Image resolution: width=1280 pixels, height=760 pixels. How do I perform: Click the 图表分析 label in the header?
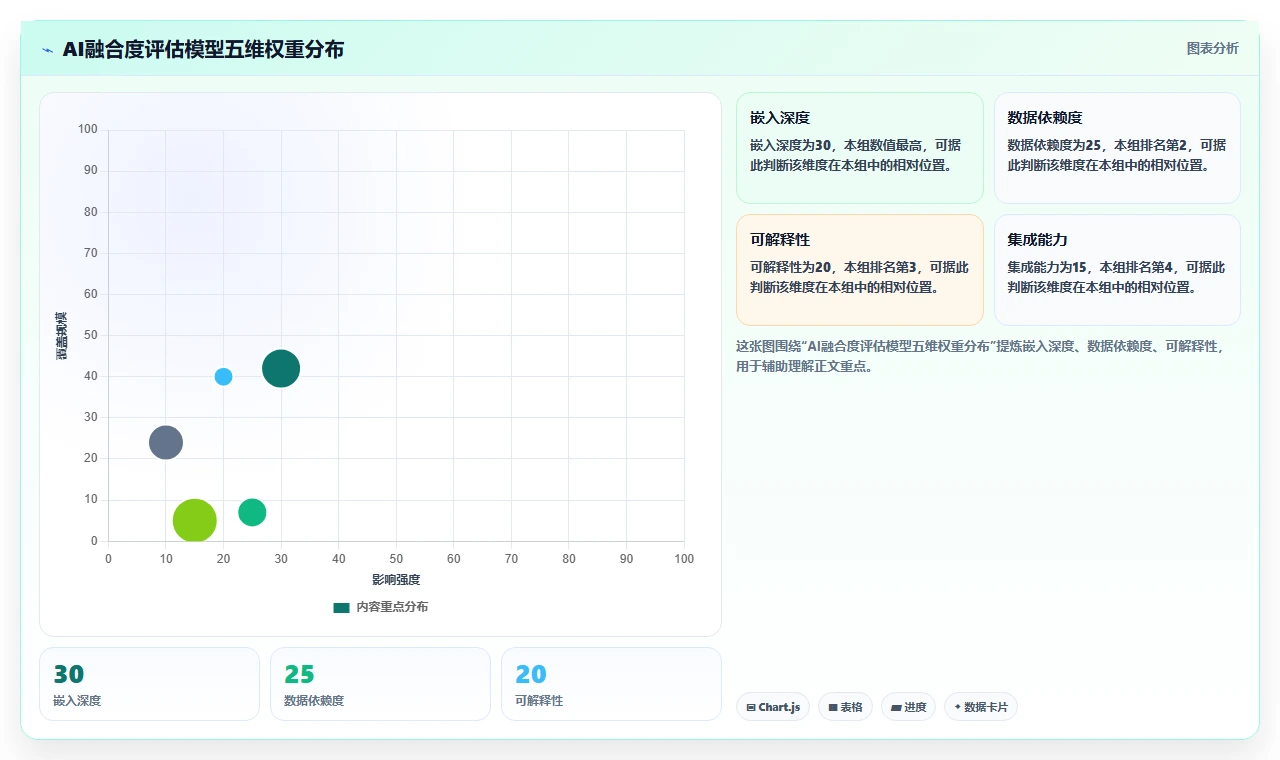click(1212, 48)
